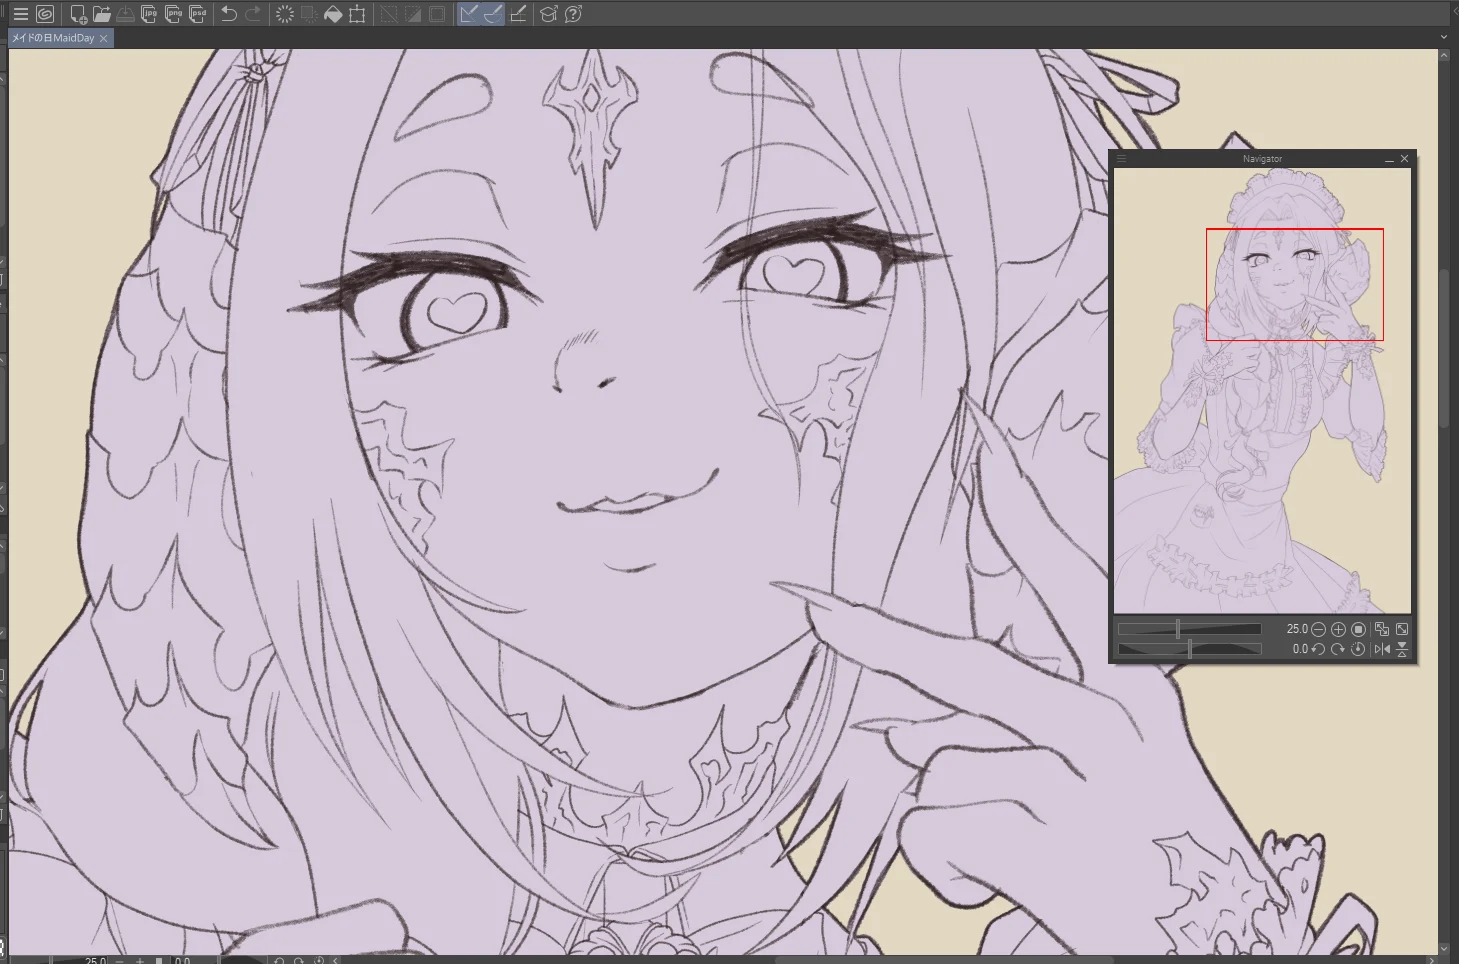Export the image as JPG
Viewport: 1459px width, 964px height.
point(149,14)
